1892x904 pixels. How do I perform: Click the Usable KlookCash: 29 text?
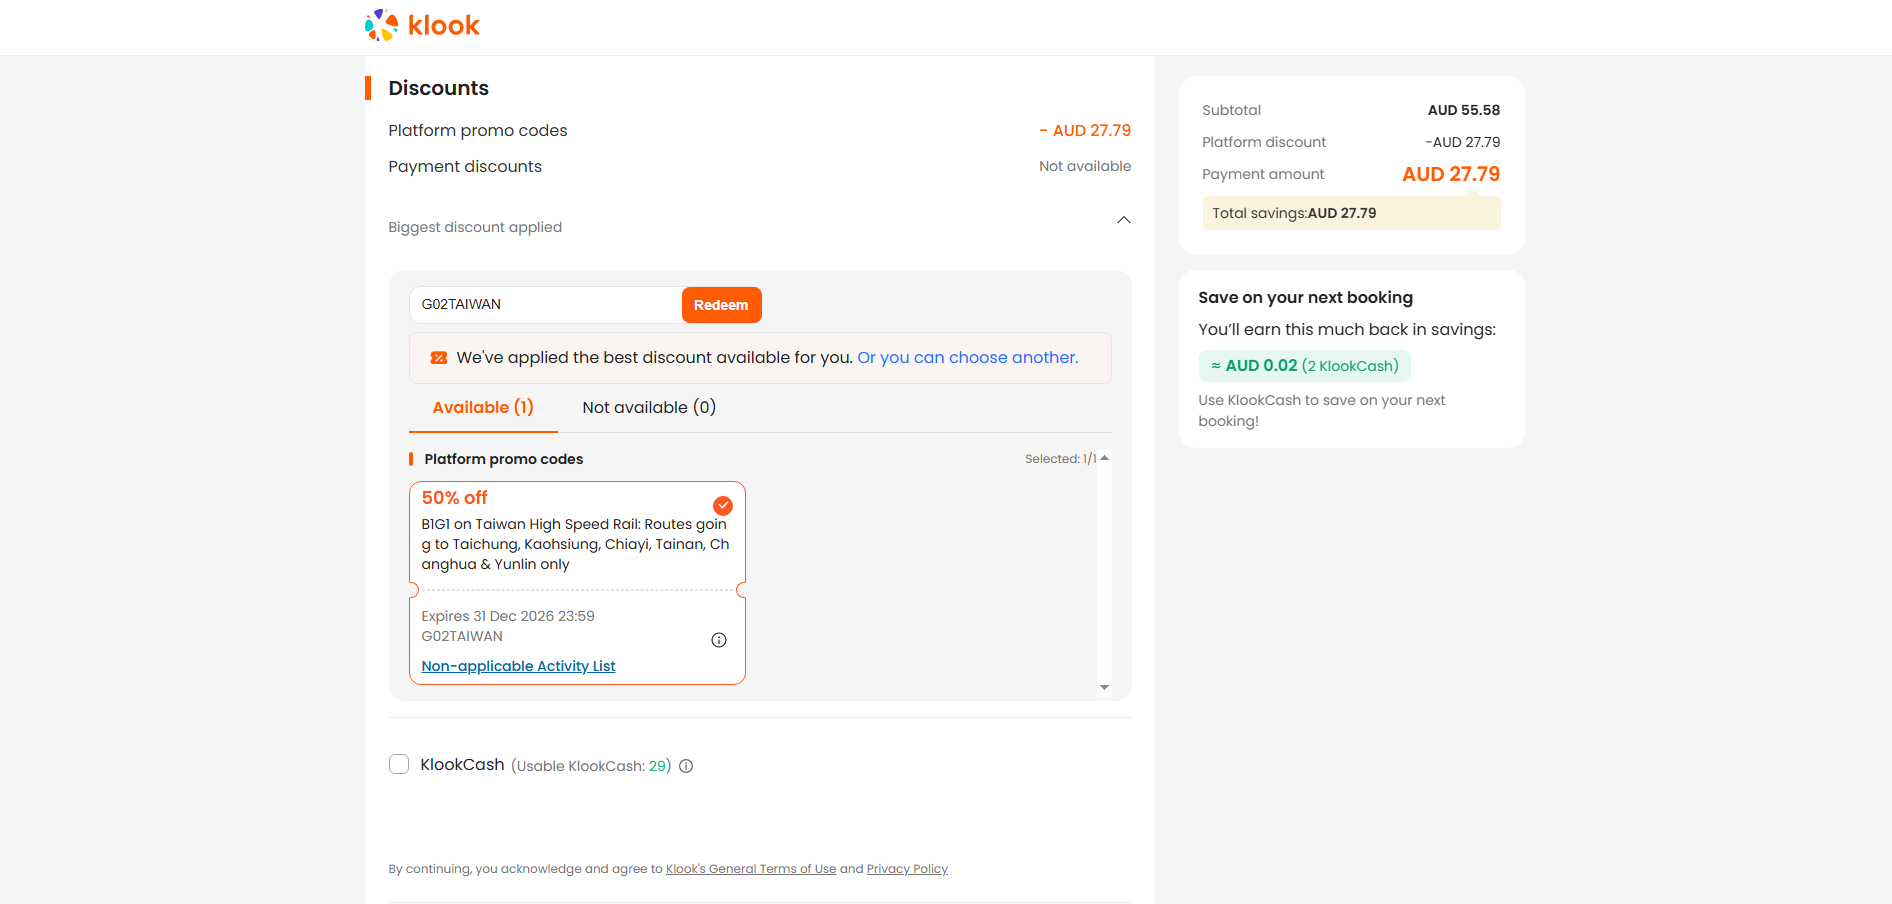(591, 766)
